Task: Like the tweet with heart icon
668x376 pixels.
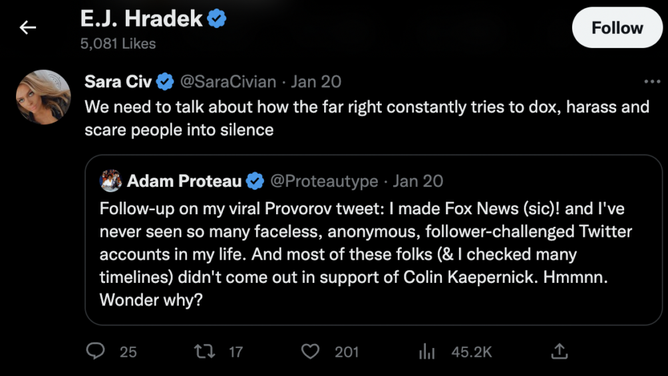Action: point(310,351)
